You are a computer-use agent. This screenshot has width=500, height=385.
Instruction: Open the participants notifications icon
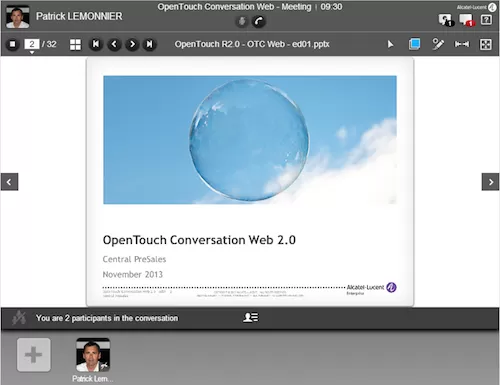click(446, 20)
